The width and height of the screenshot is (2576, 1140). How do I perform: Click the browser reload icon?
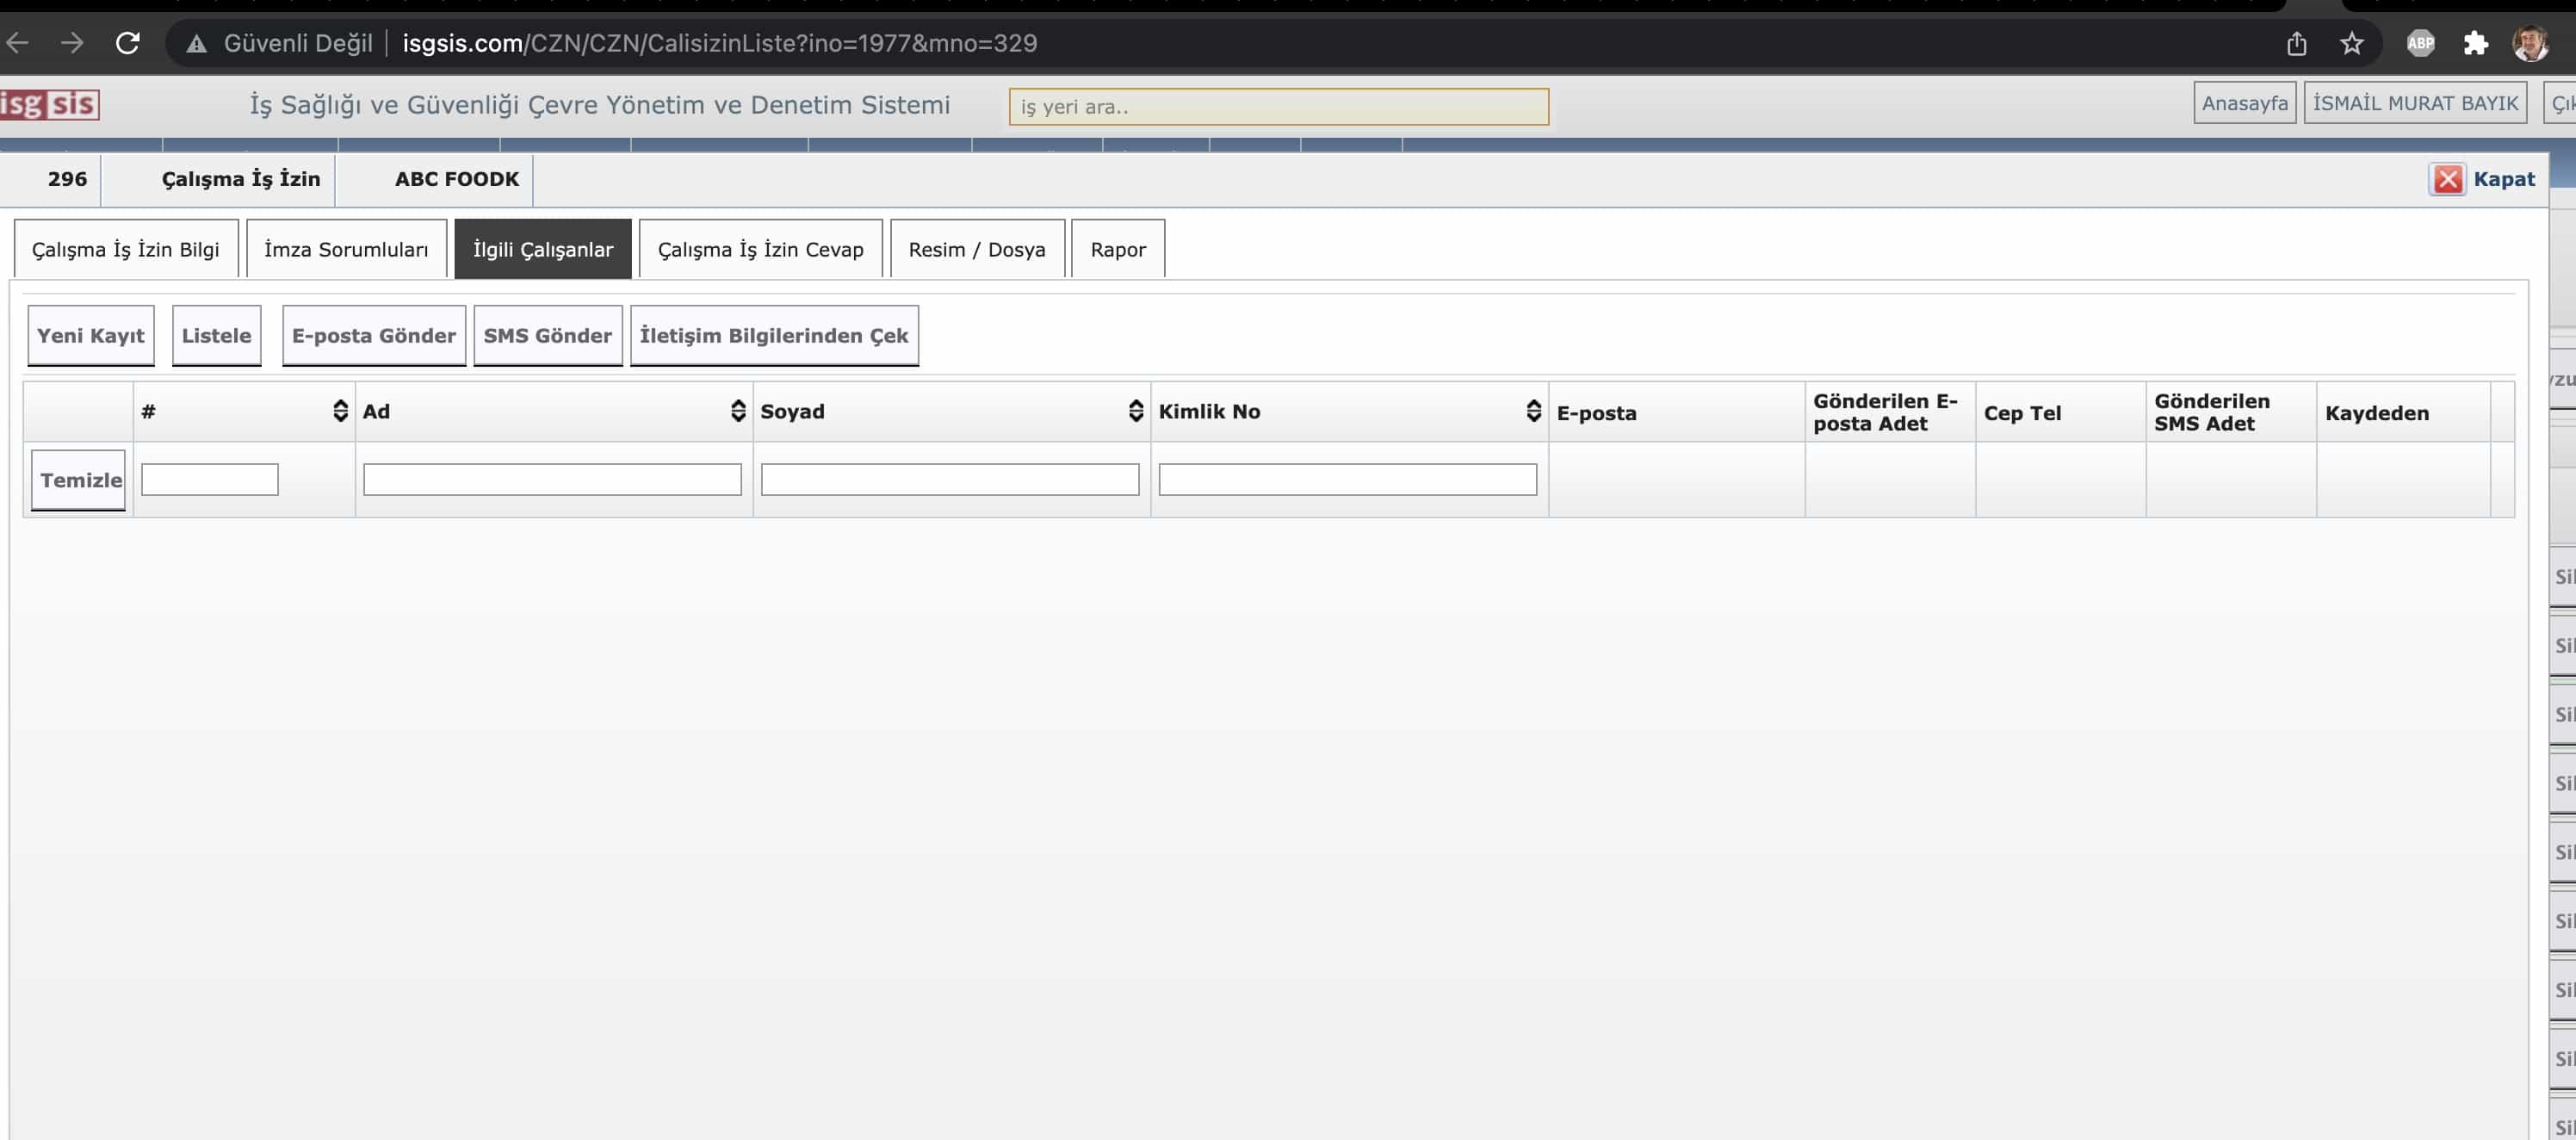(127, 43)
